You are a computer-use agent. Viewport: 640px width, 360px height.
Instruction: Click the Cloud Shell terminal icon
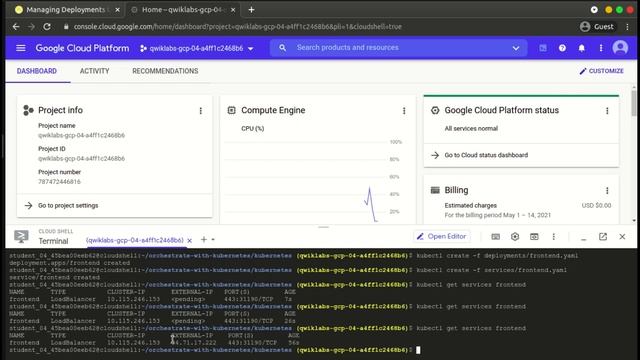tap(21, 236)
